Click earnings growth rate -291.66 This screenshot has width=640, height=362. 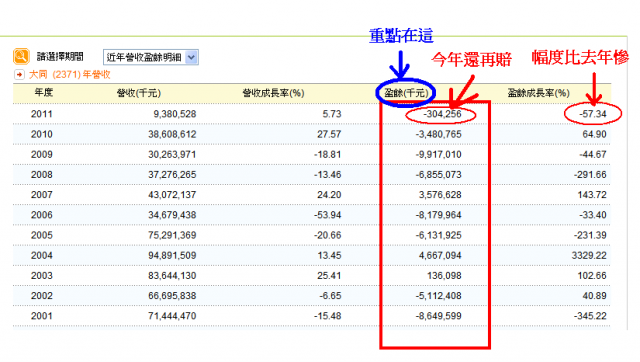point(590,175)
